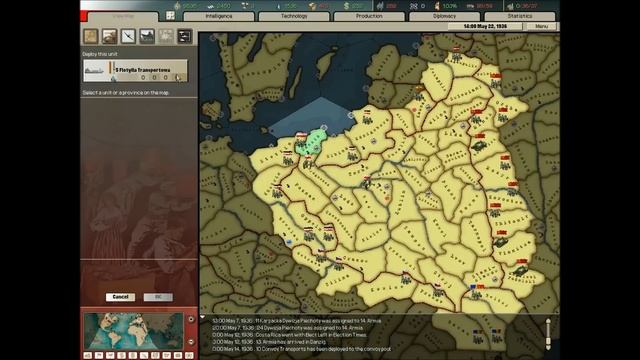640x360 pixels.
Task: Open the Technology tab
Action: (294, 16)
